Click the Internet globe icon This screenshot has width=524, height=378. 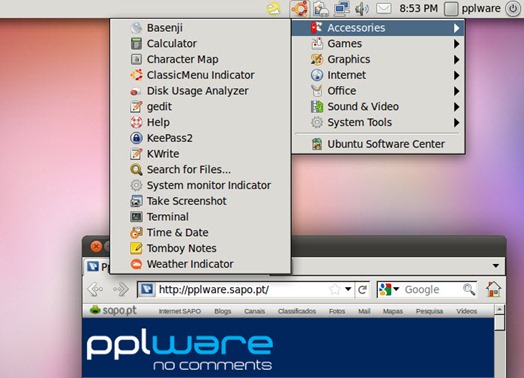[x=317, y=75]
